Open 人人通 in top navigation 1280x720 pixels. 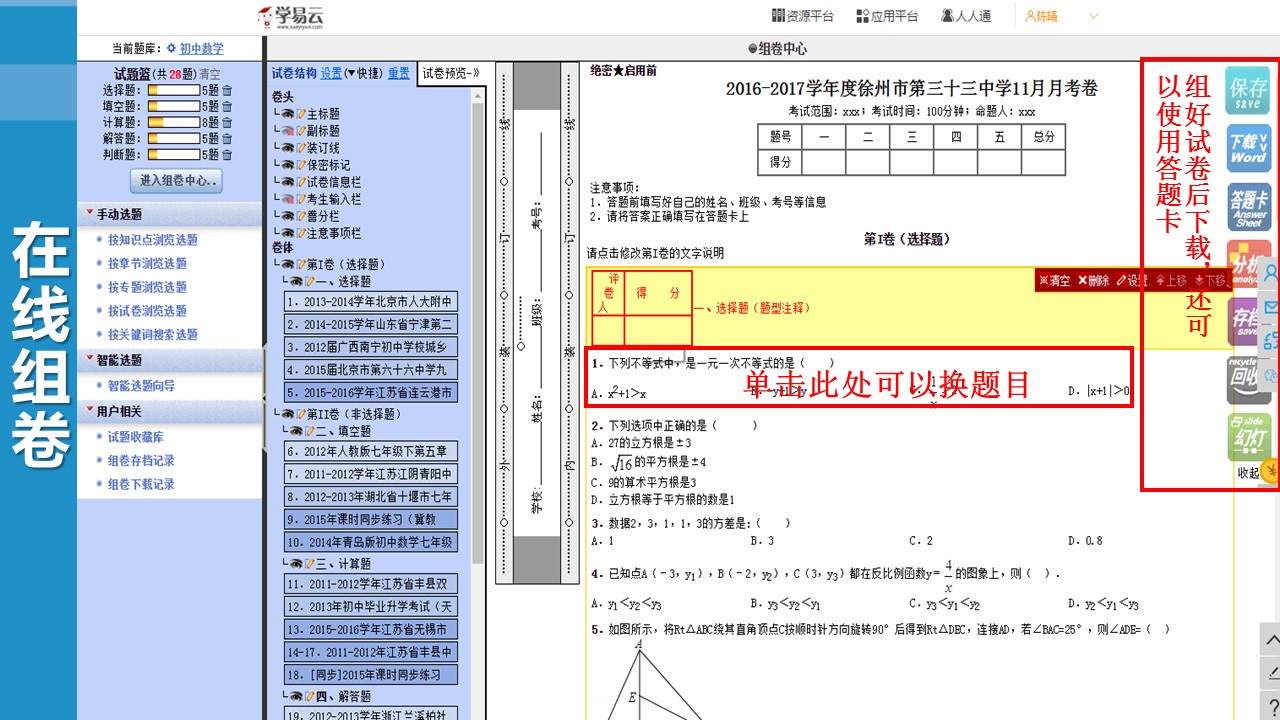click(966, 16)
